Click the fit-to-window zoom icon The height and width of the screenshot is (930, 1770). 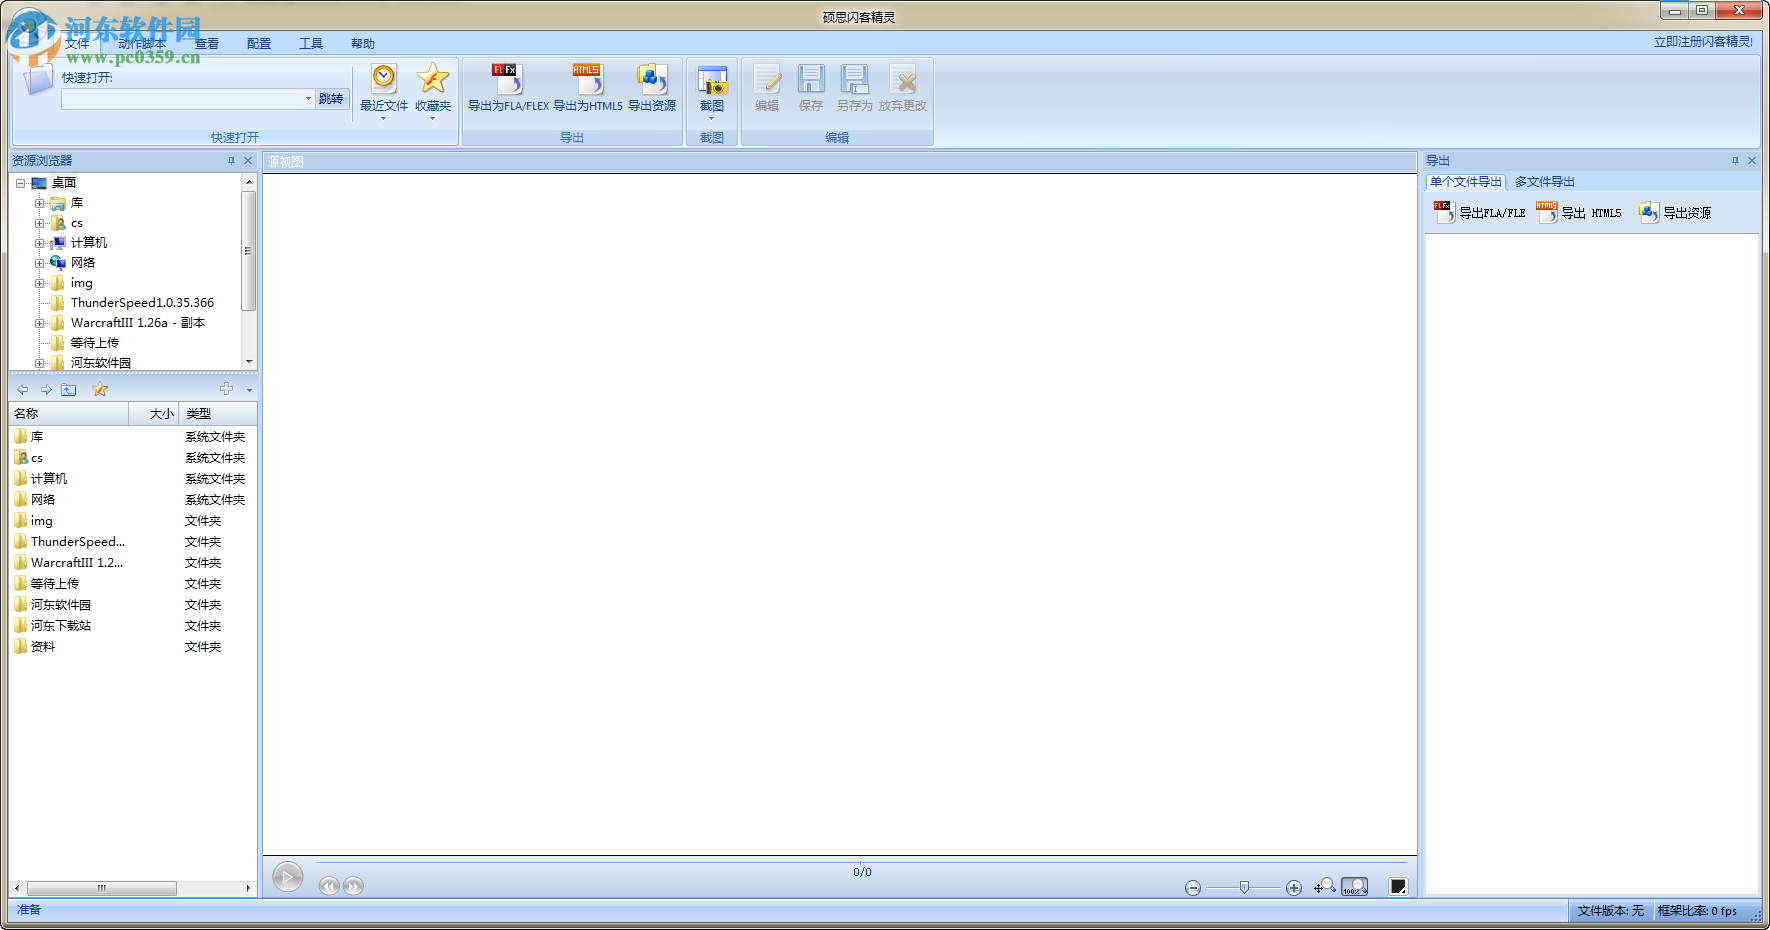(x=1325, y=886)
